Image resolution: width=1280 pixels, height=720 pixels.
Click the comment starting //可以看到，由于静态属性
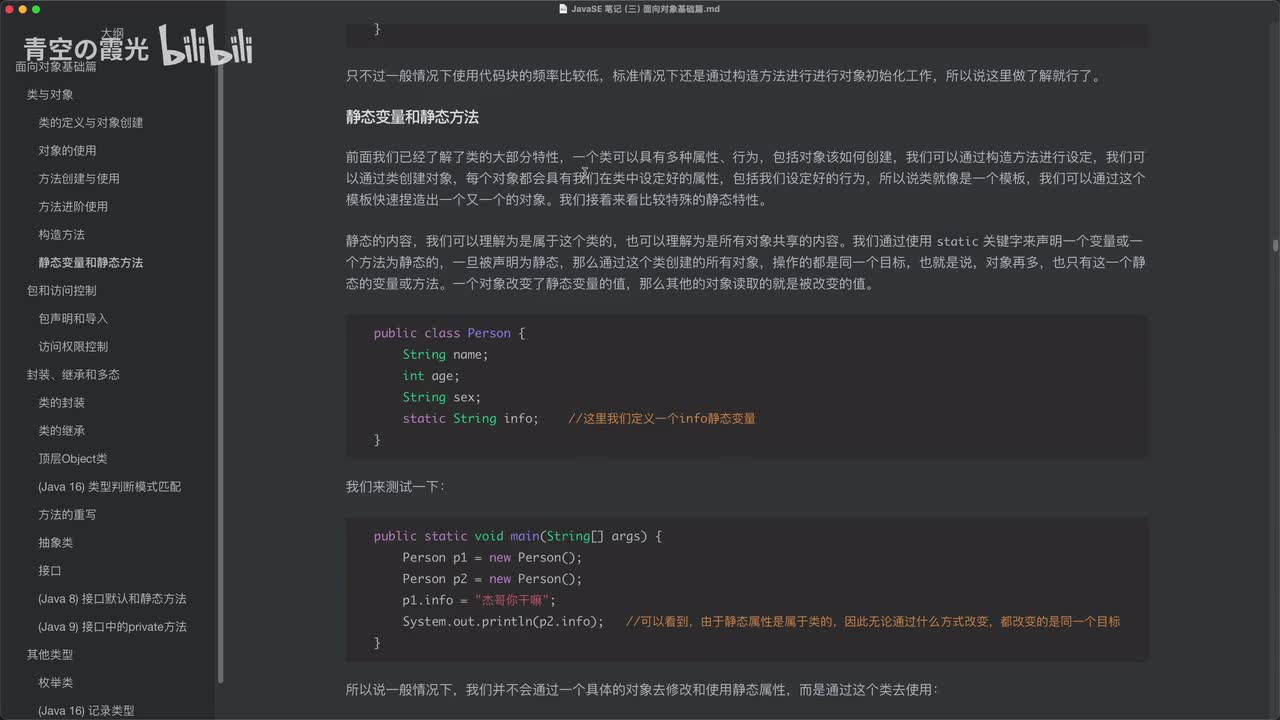(x=873, y=621)
